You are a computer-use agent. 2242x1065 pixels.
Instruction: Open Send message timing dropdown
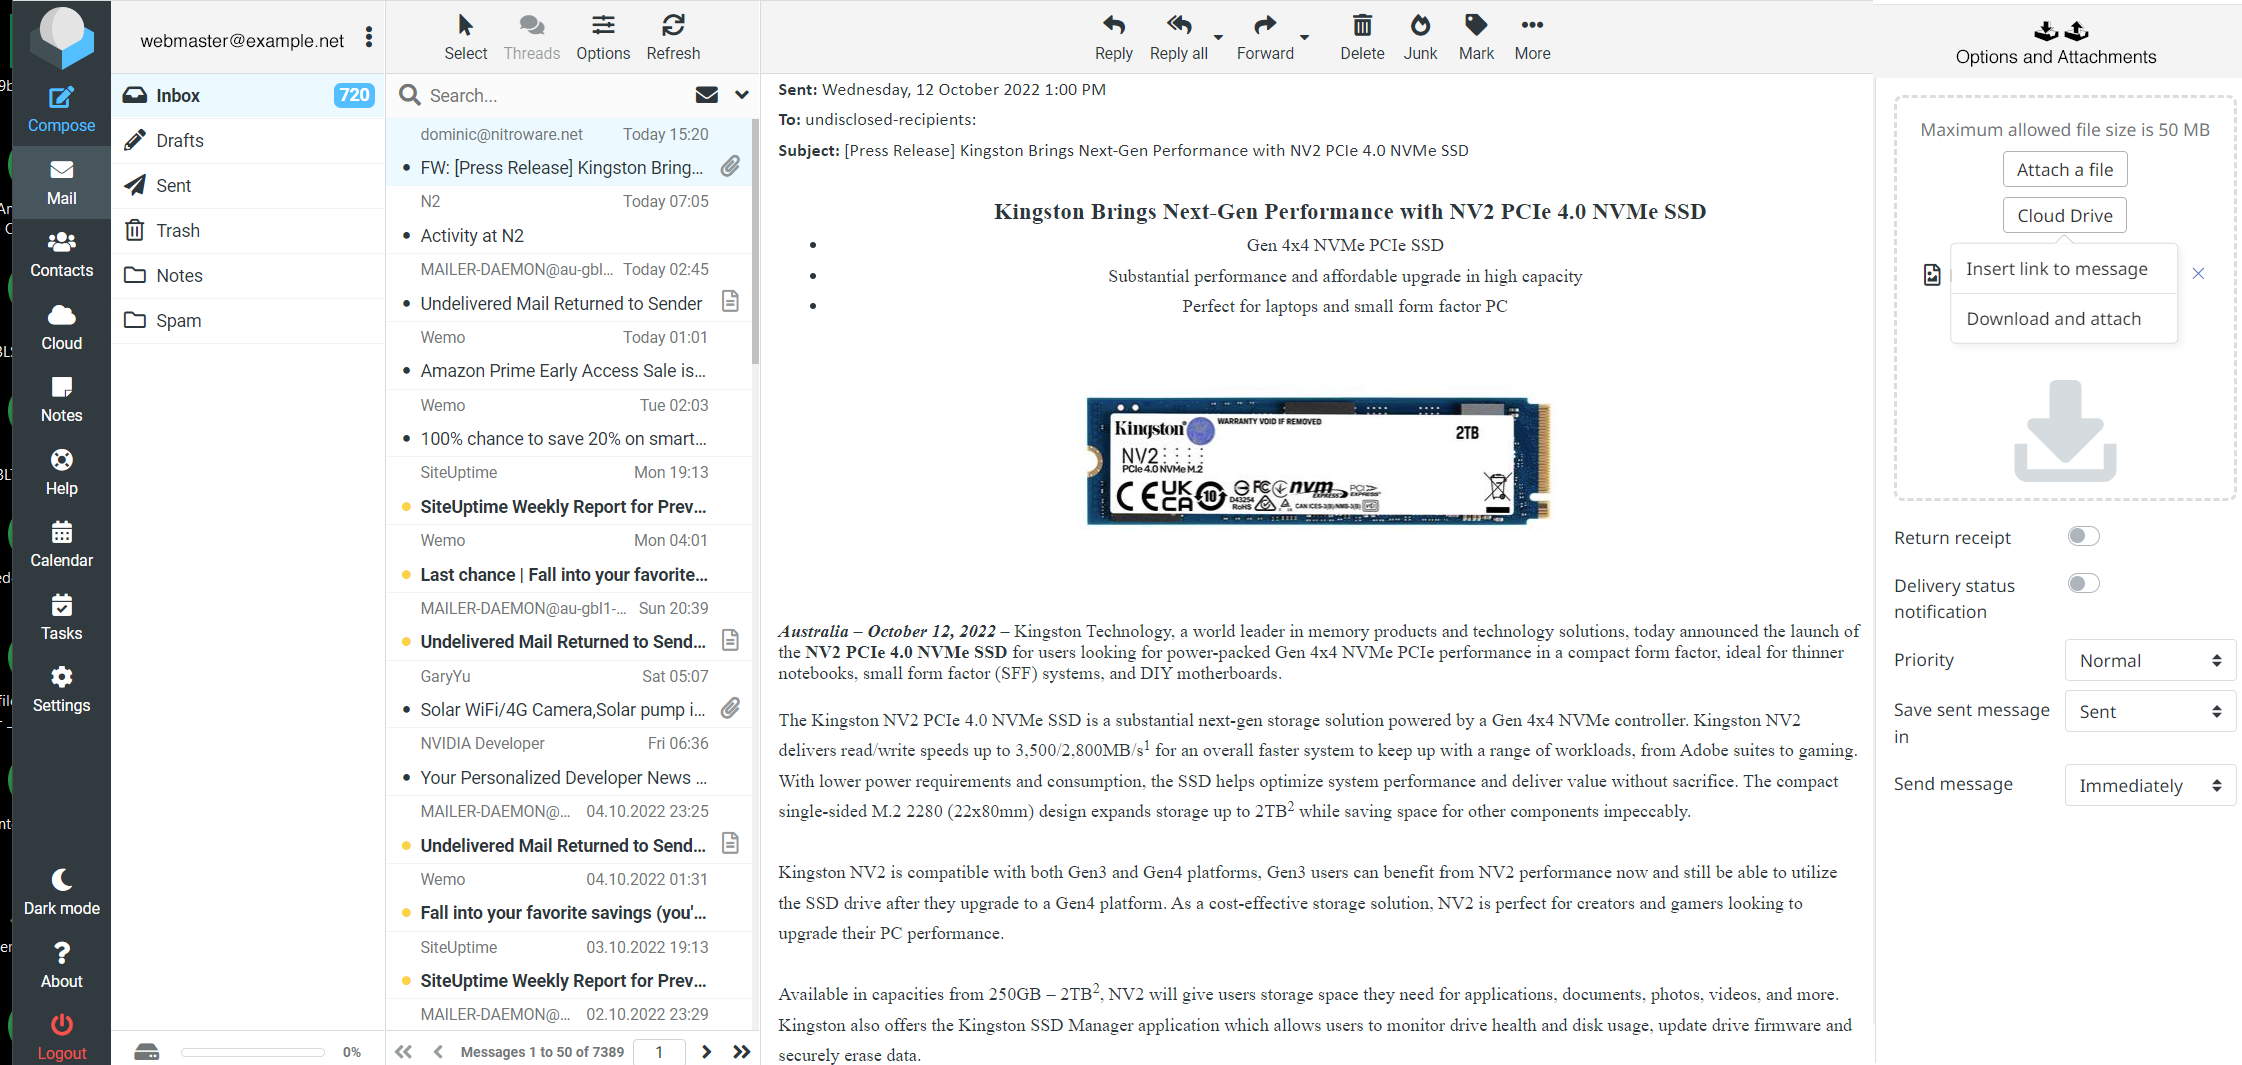(x=2150, y=785)
